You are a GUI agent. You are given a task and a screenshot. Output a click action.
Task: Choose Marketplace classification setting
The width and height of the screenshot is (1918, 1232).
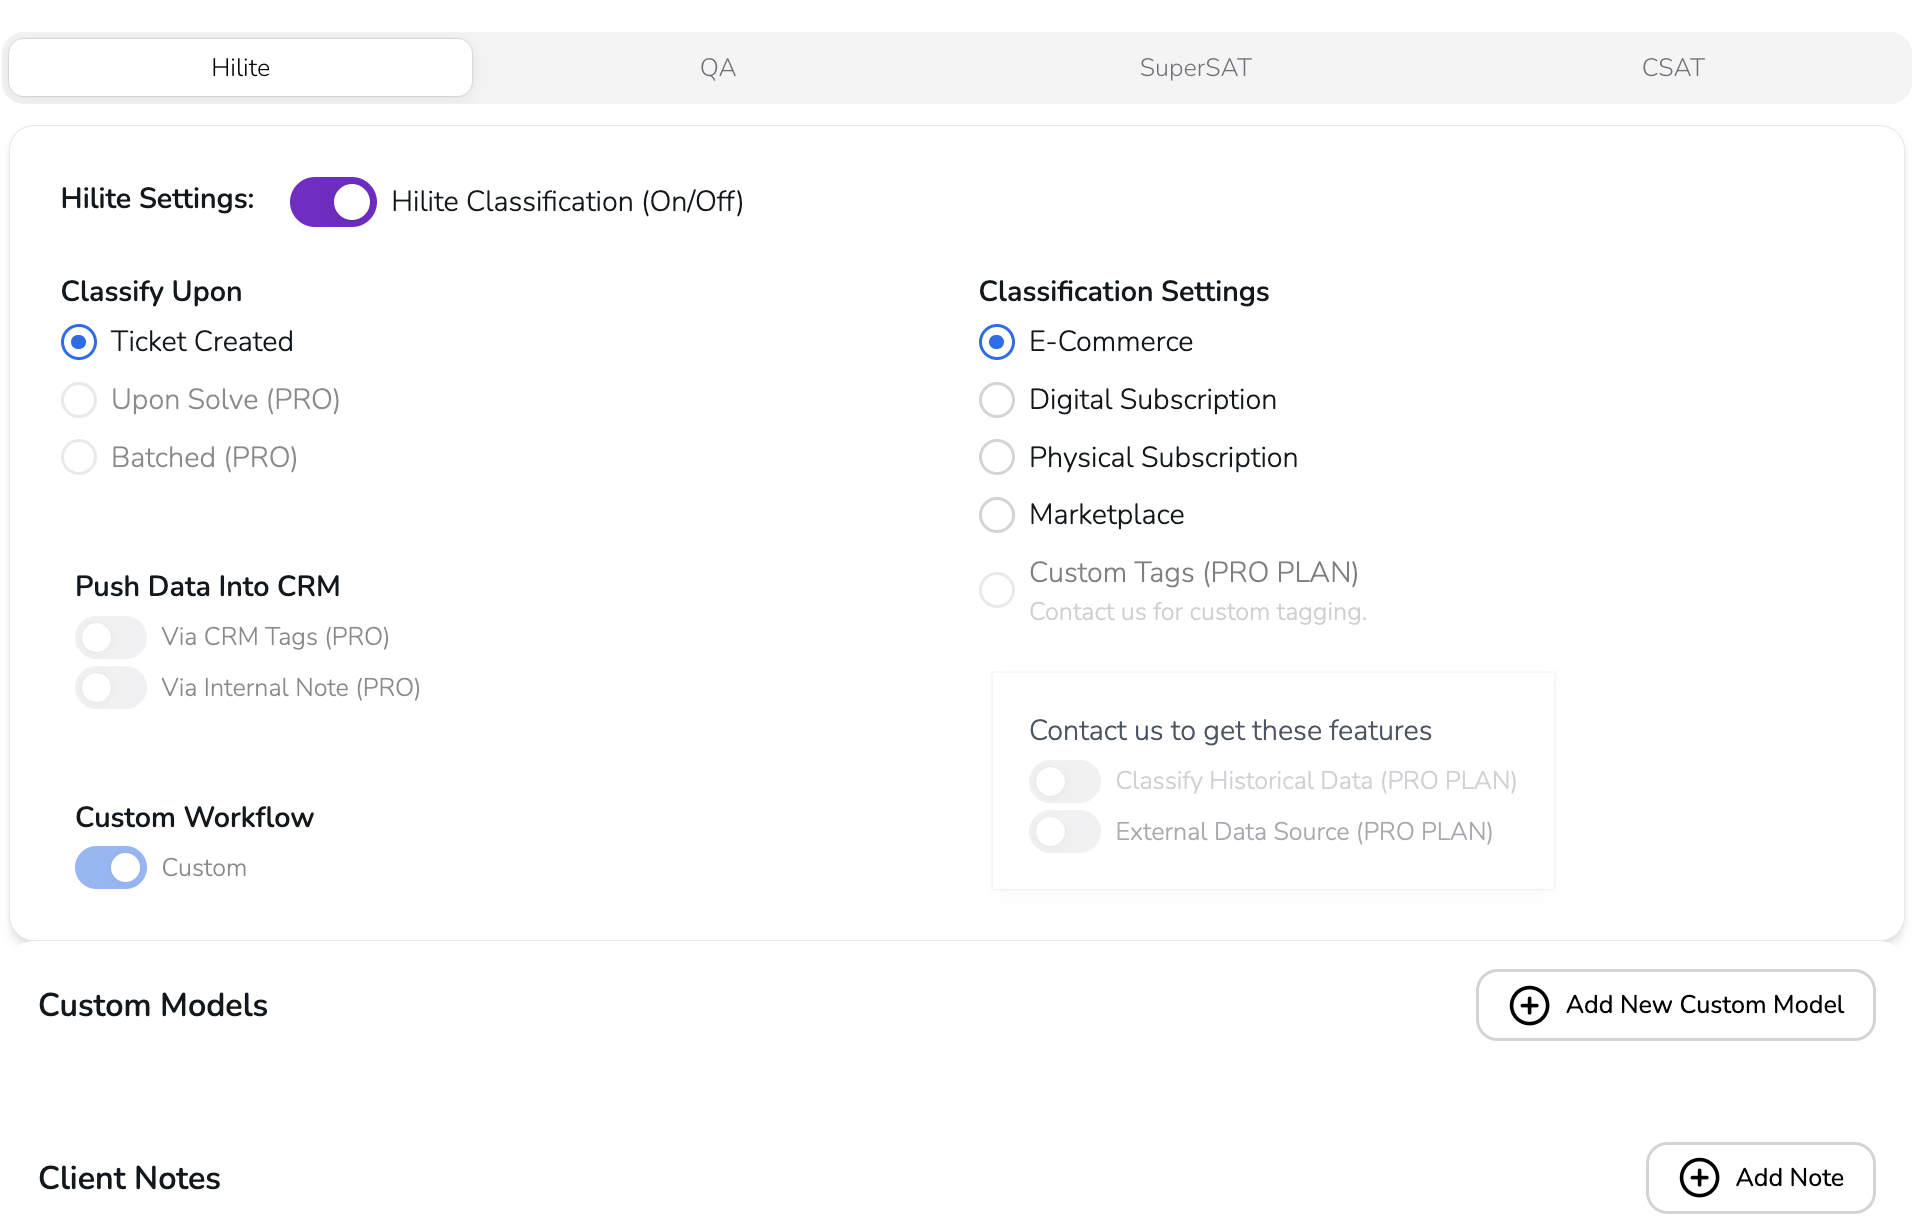(x=997, y=515)
